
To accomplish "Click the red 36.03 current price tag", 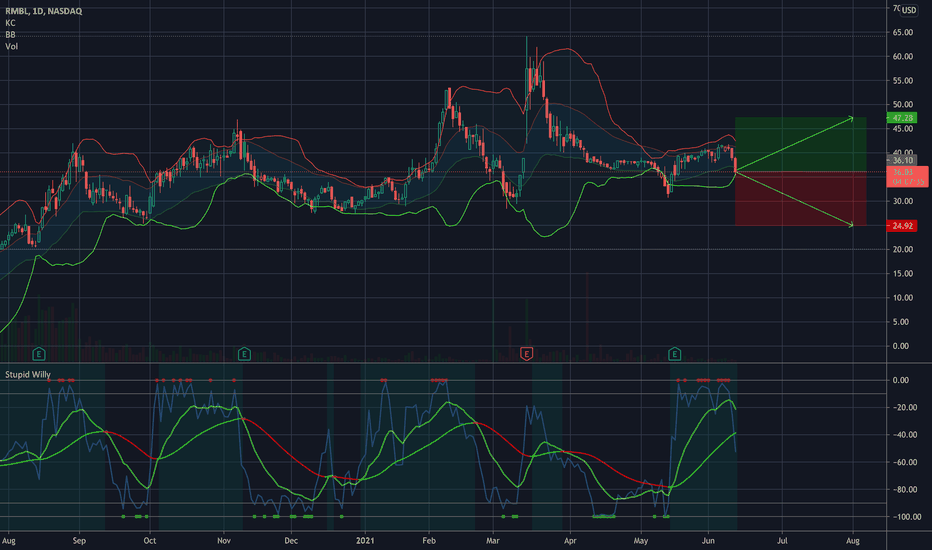I will coord(907,177).
